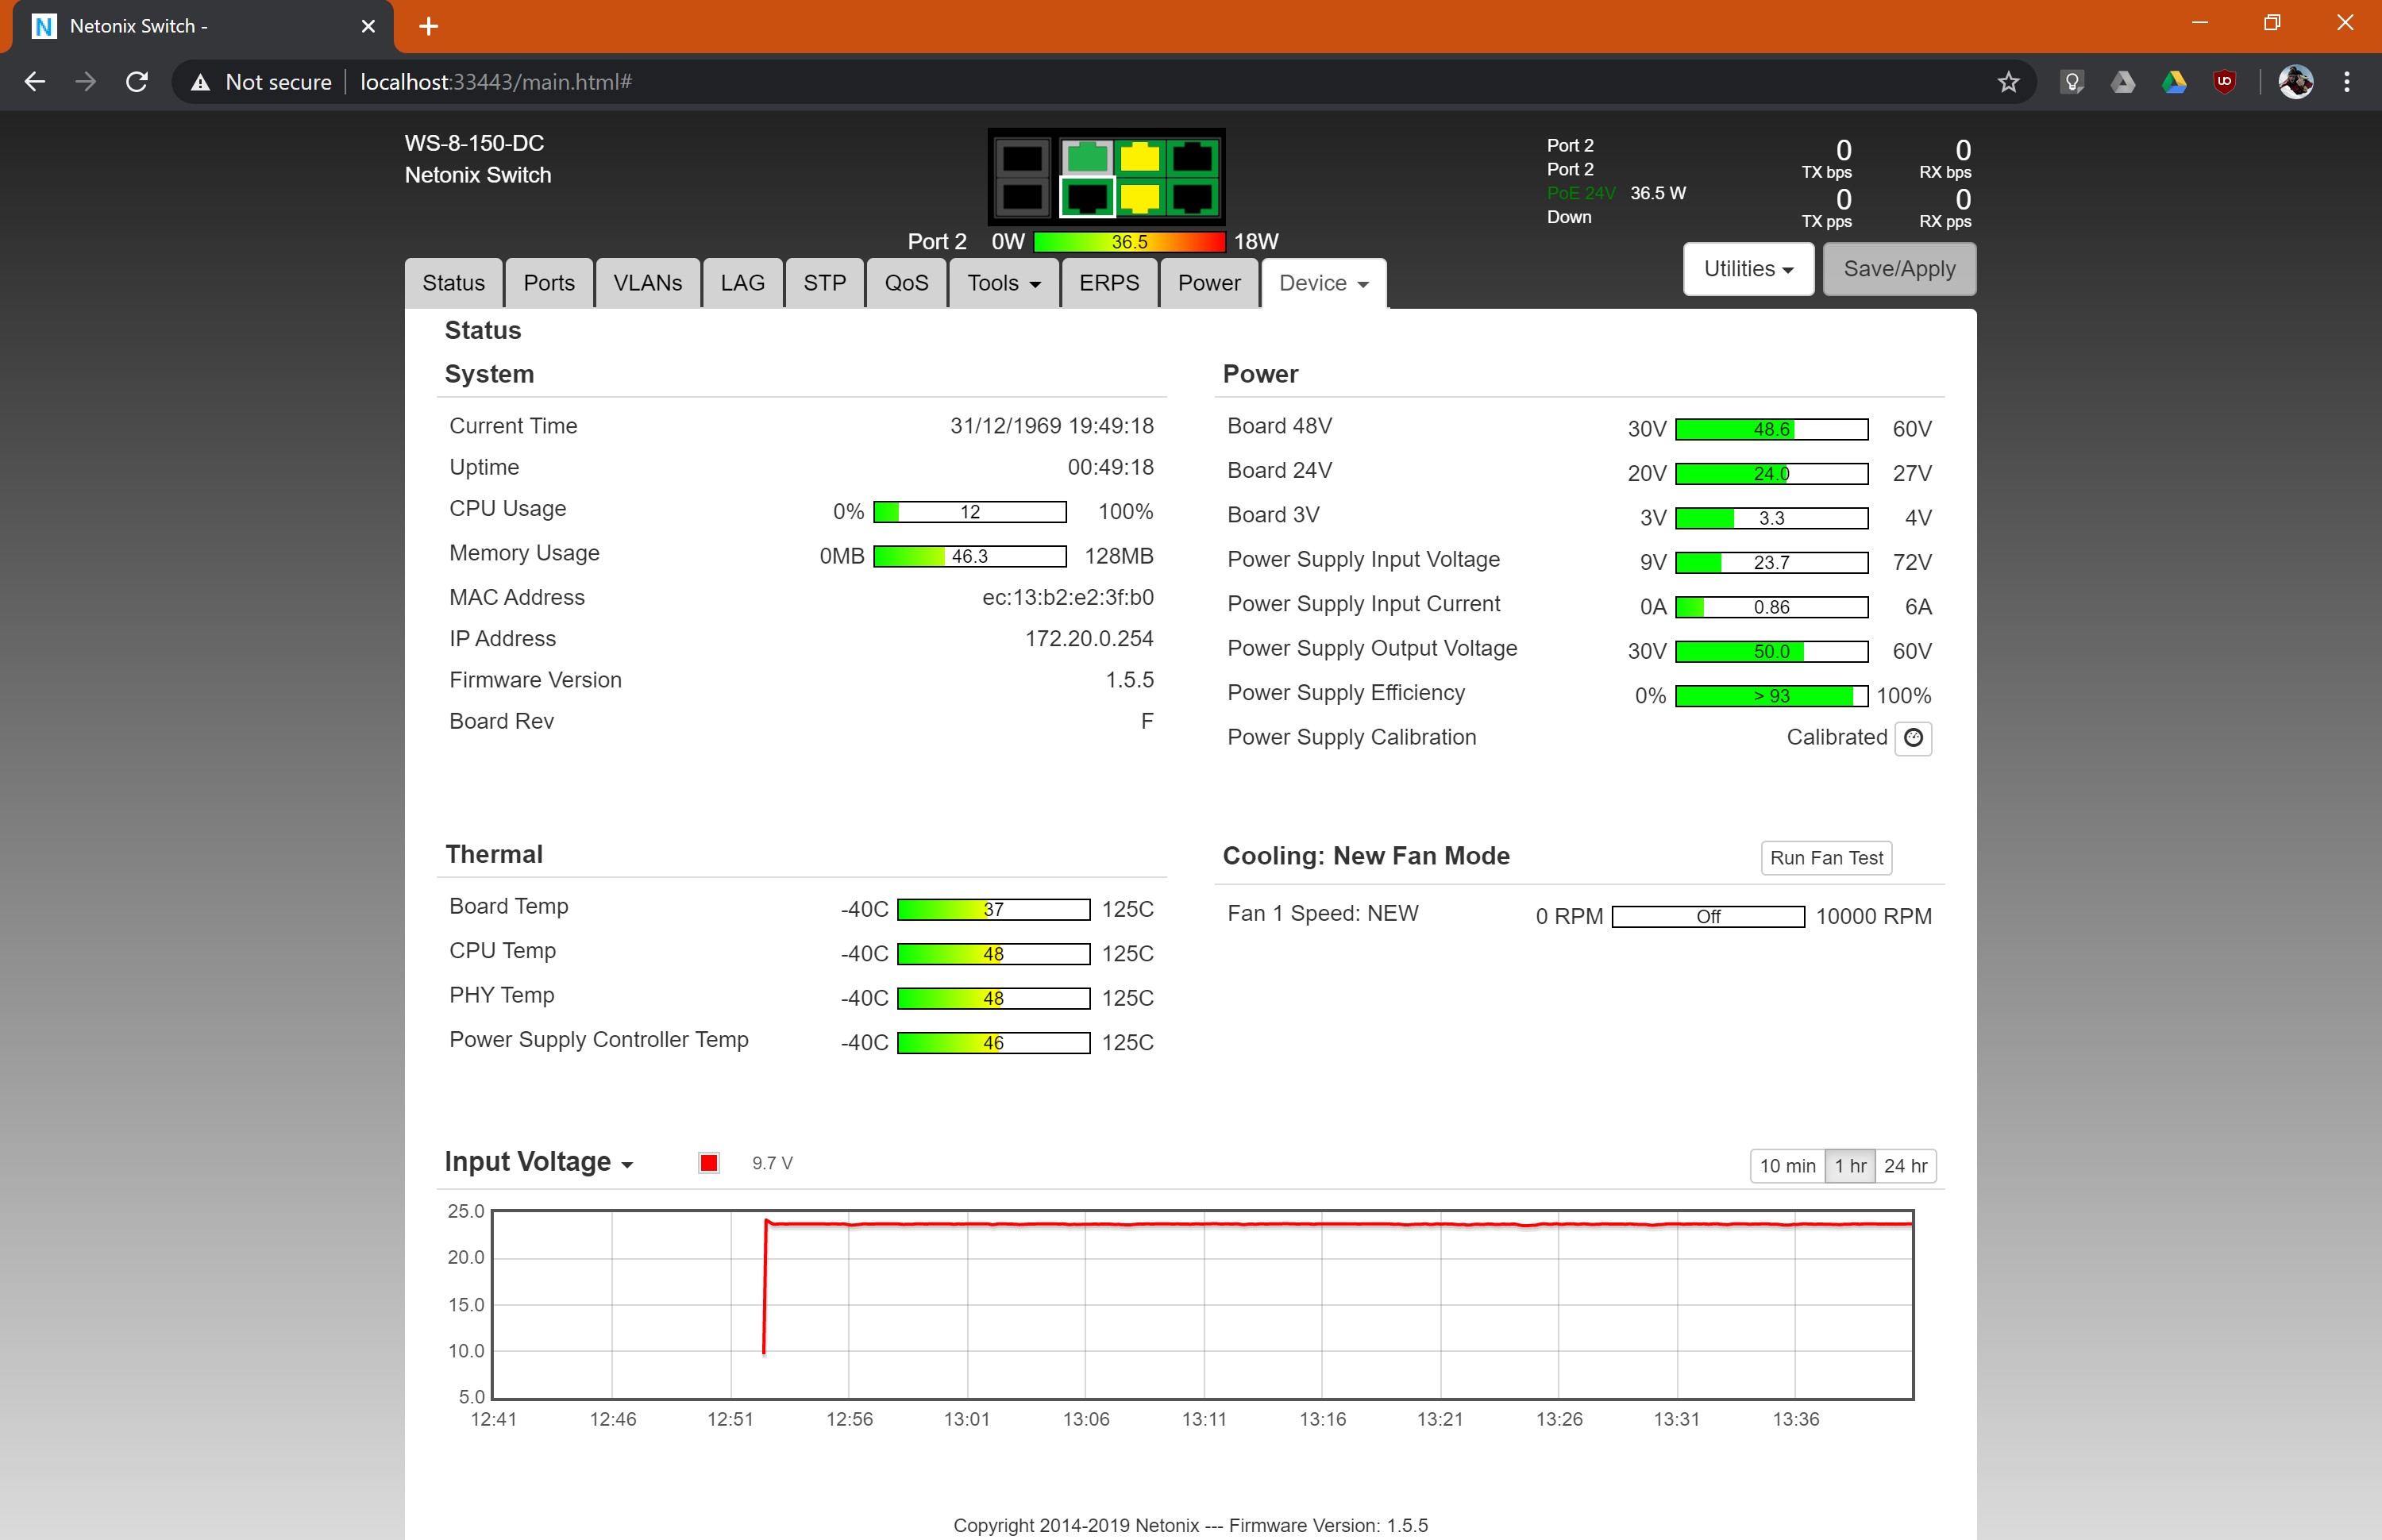The width and height of the screenshot is (2382, 1540).
Task: Open the Utilities dropdown
Action: click(1748, 269)
